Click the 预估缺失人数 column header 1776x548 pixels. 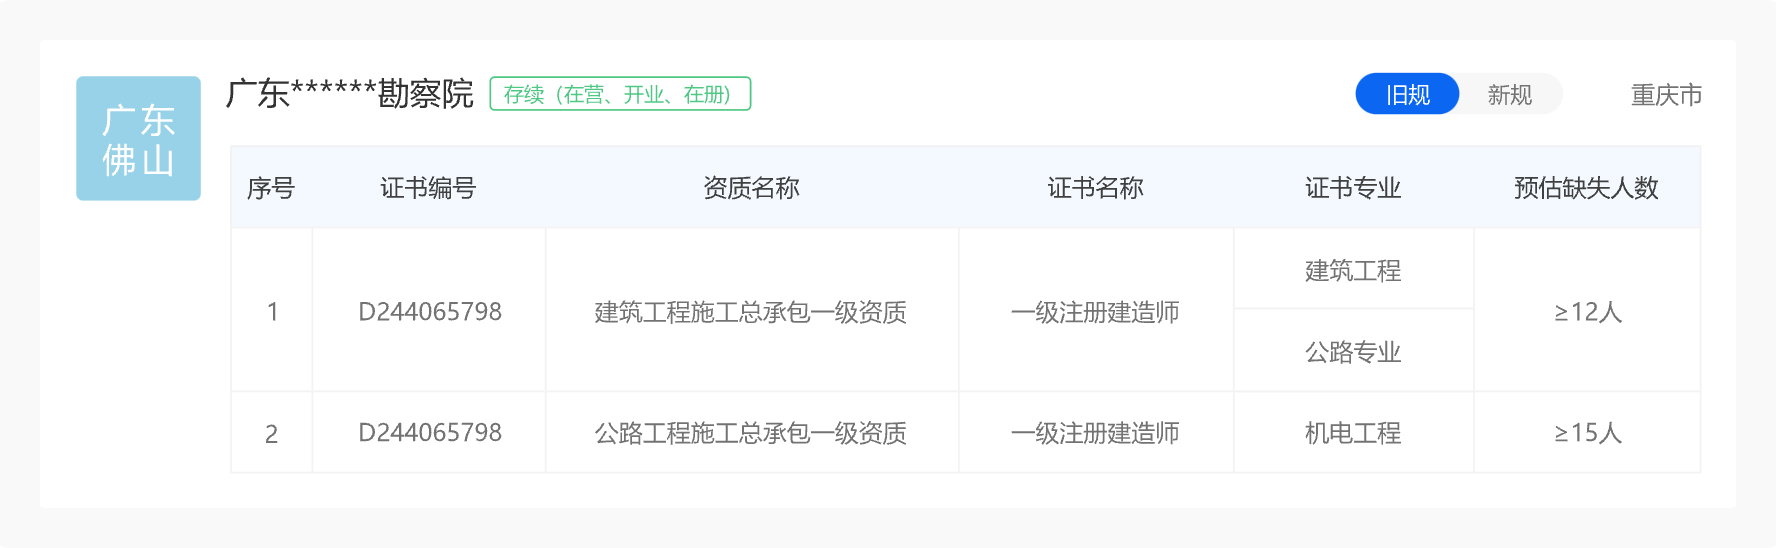[1586, 188]
